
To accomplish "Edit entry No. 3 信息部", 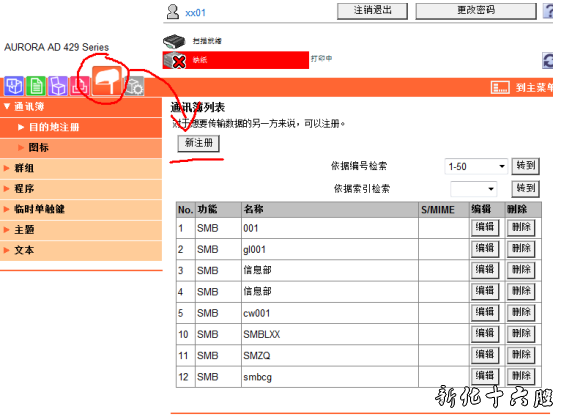I will pos(485,270).
